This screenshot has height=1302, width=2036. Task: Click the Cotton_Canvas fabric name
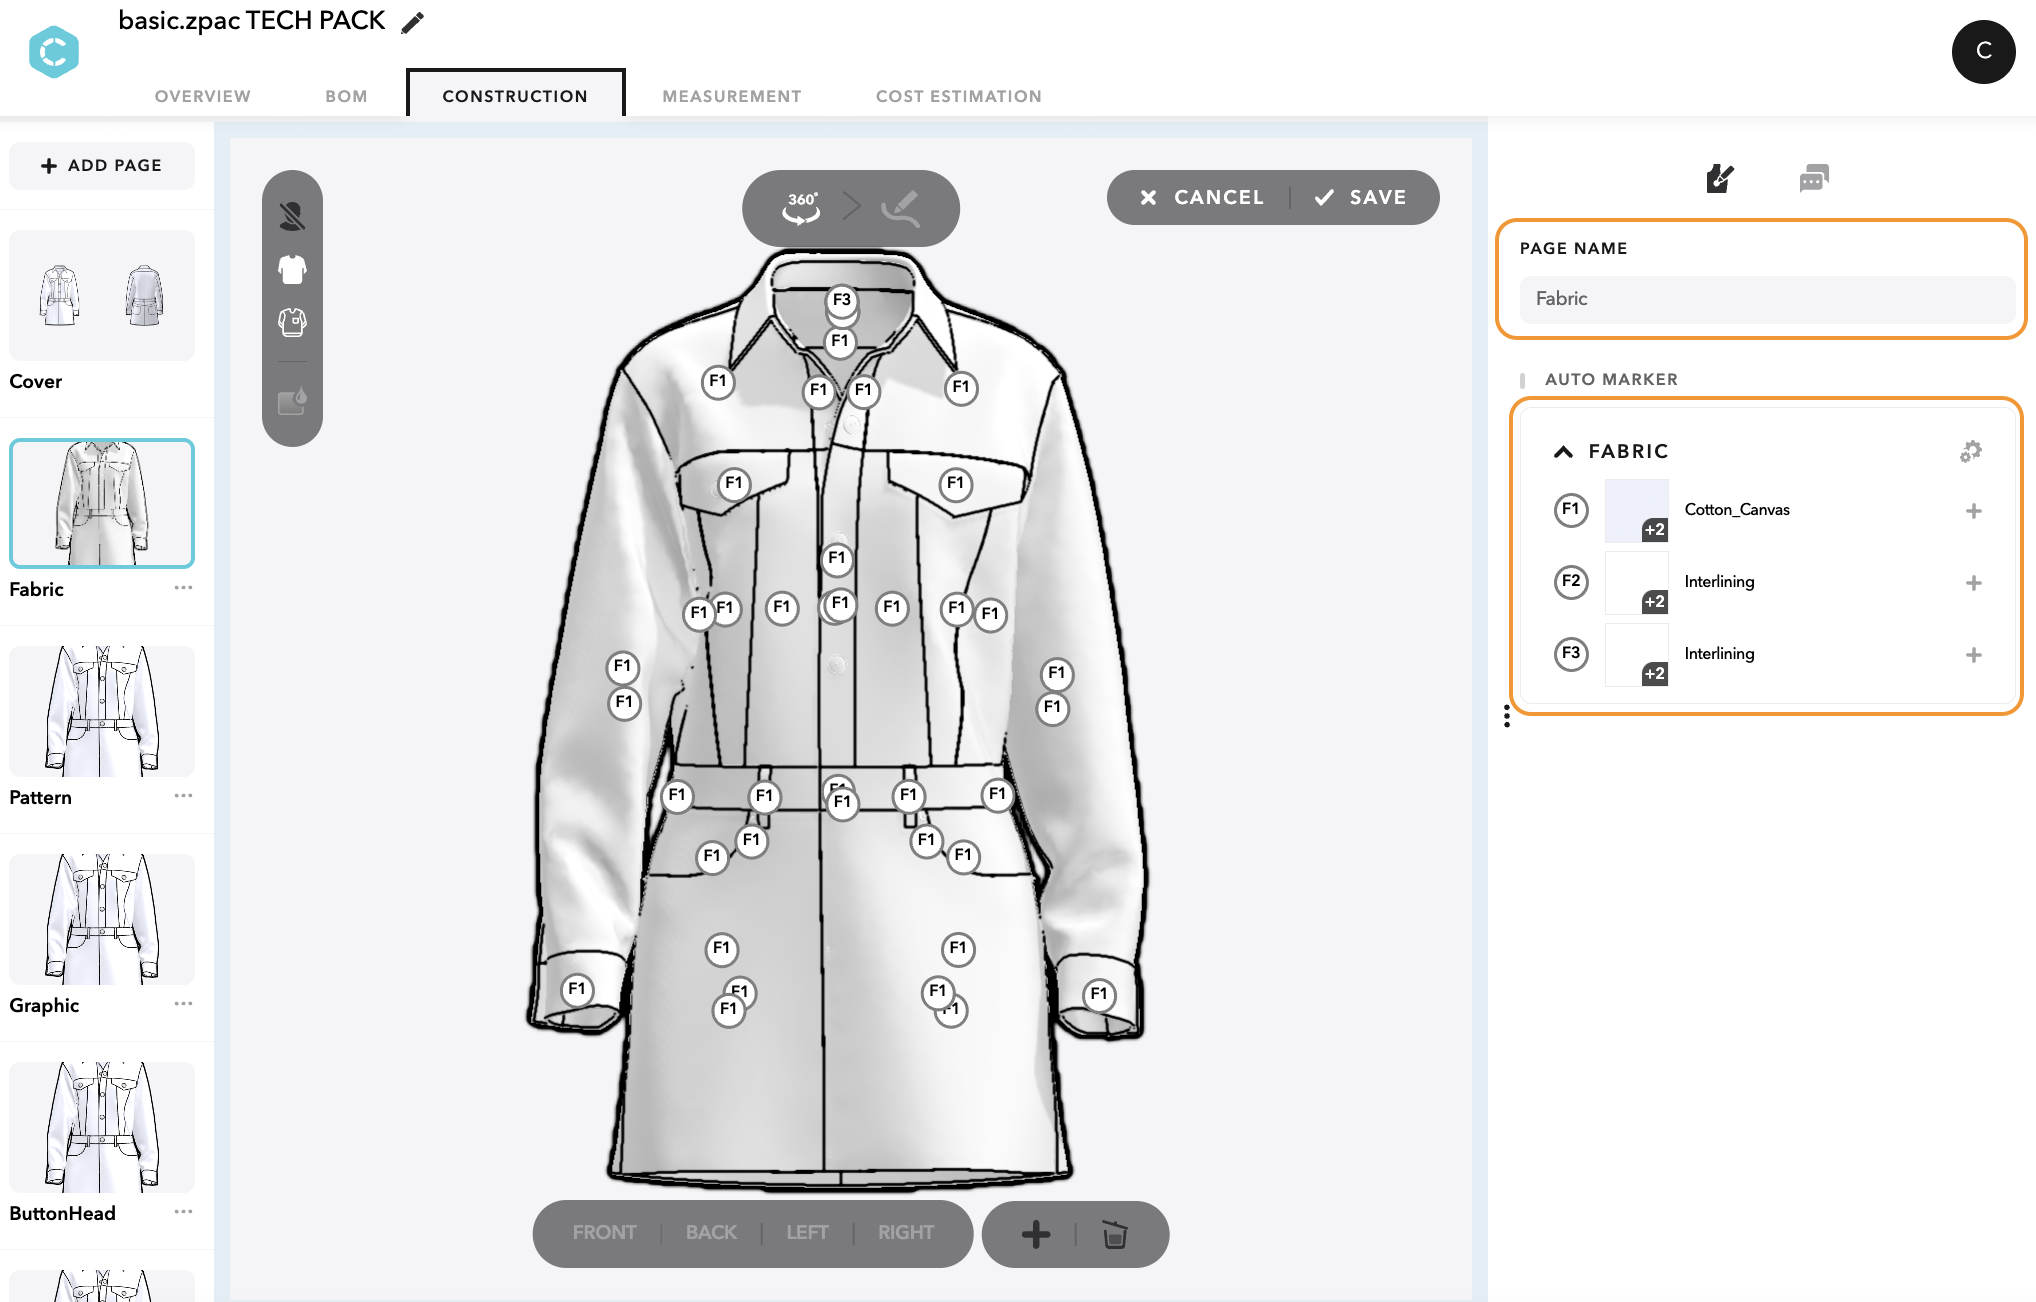click(1737, 510)
